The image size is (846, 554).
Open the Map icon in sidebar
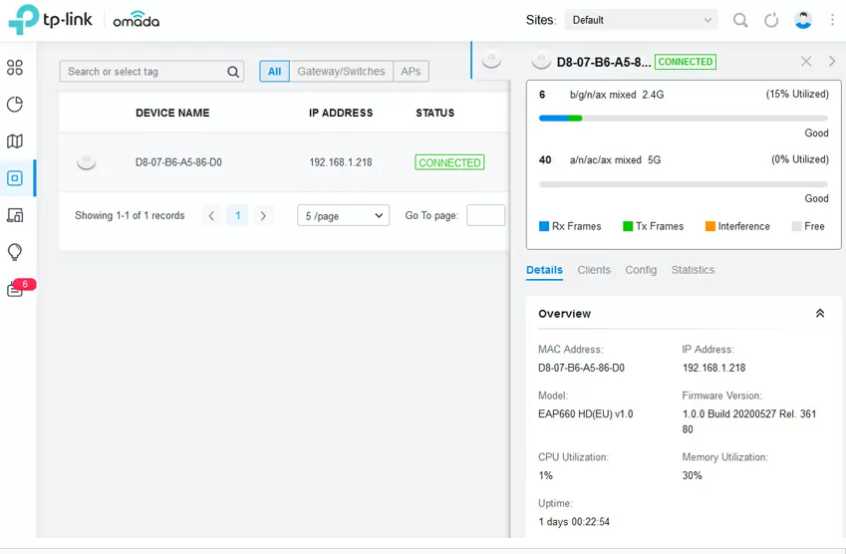point(15,142)
